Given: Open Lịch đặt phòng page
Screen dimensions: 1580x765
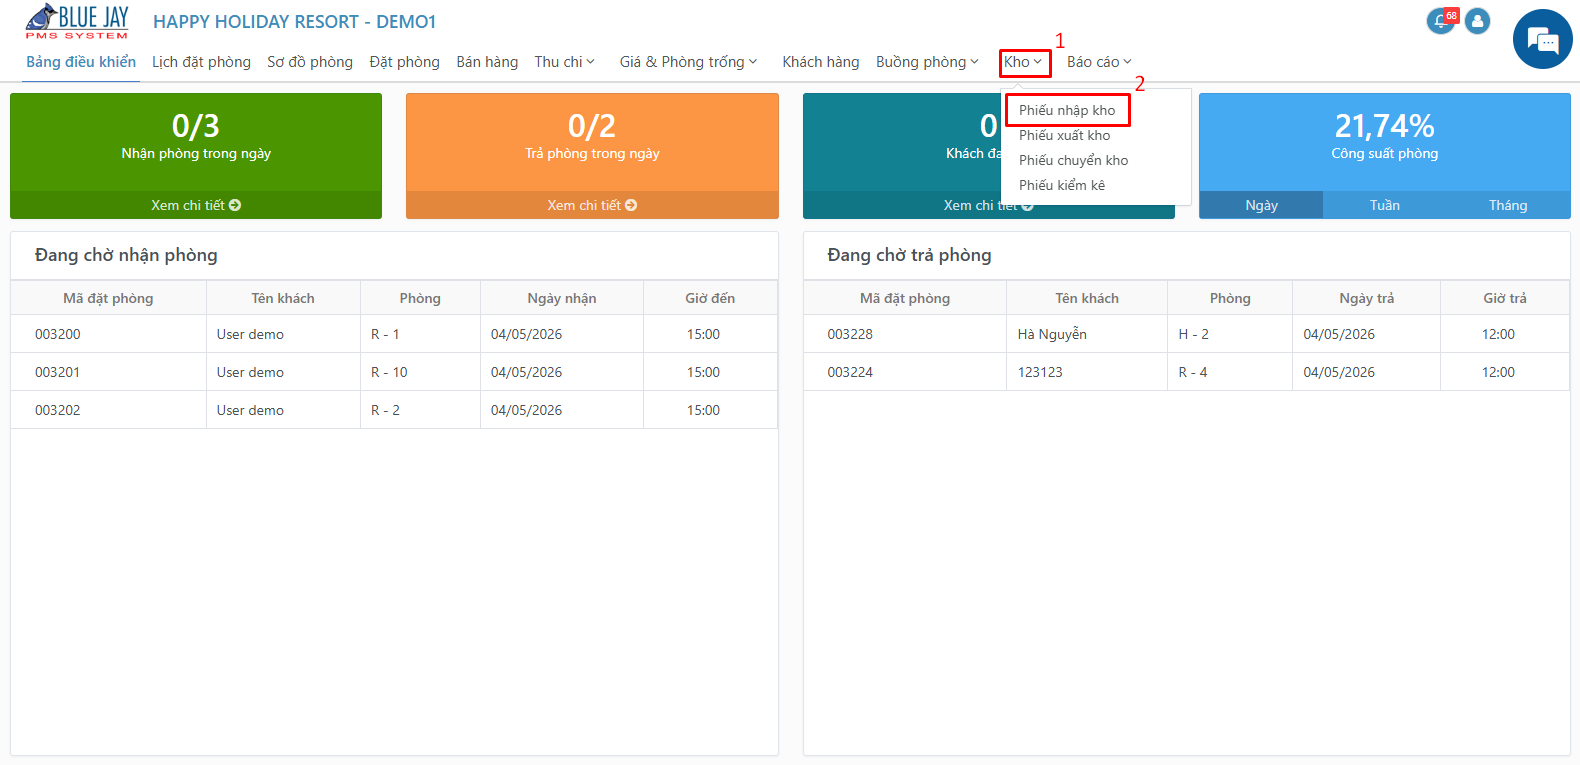Looking at the screenshot, I should [201, 62].
